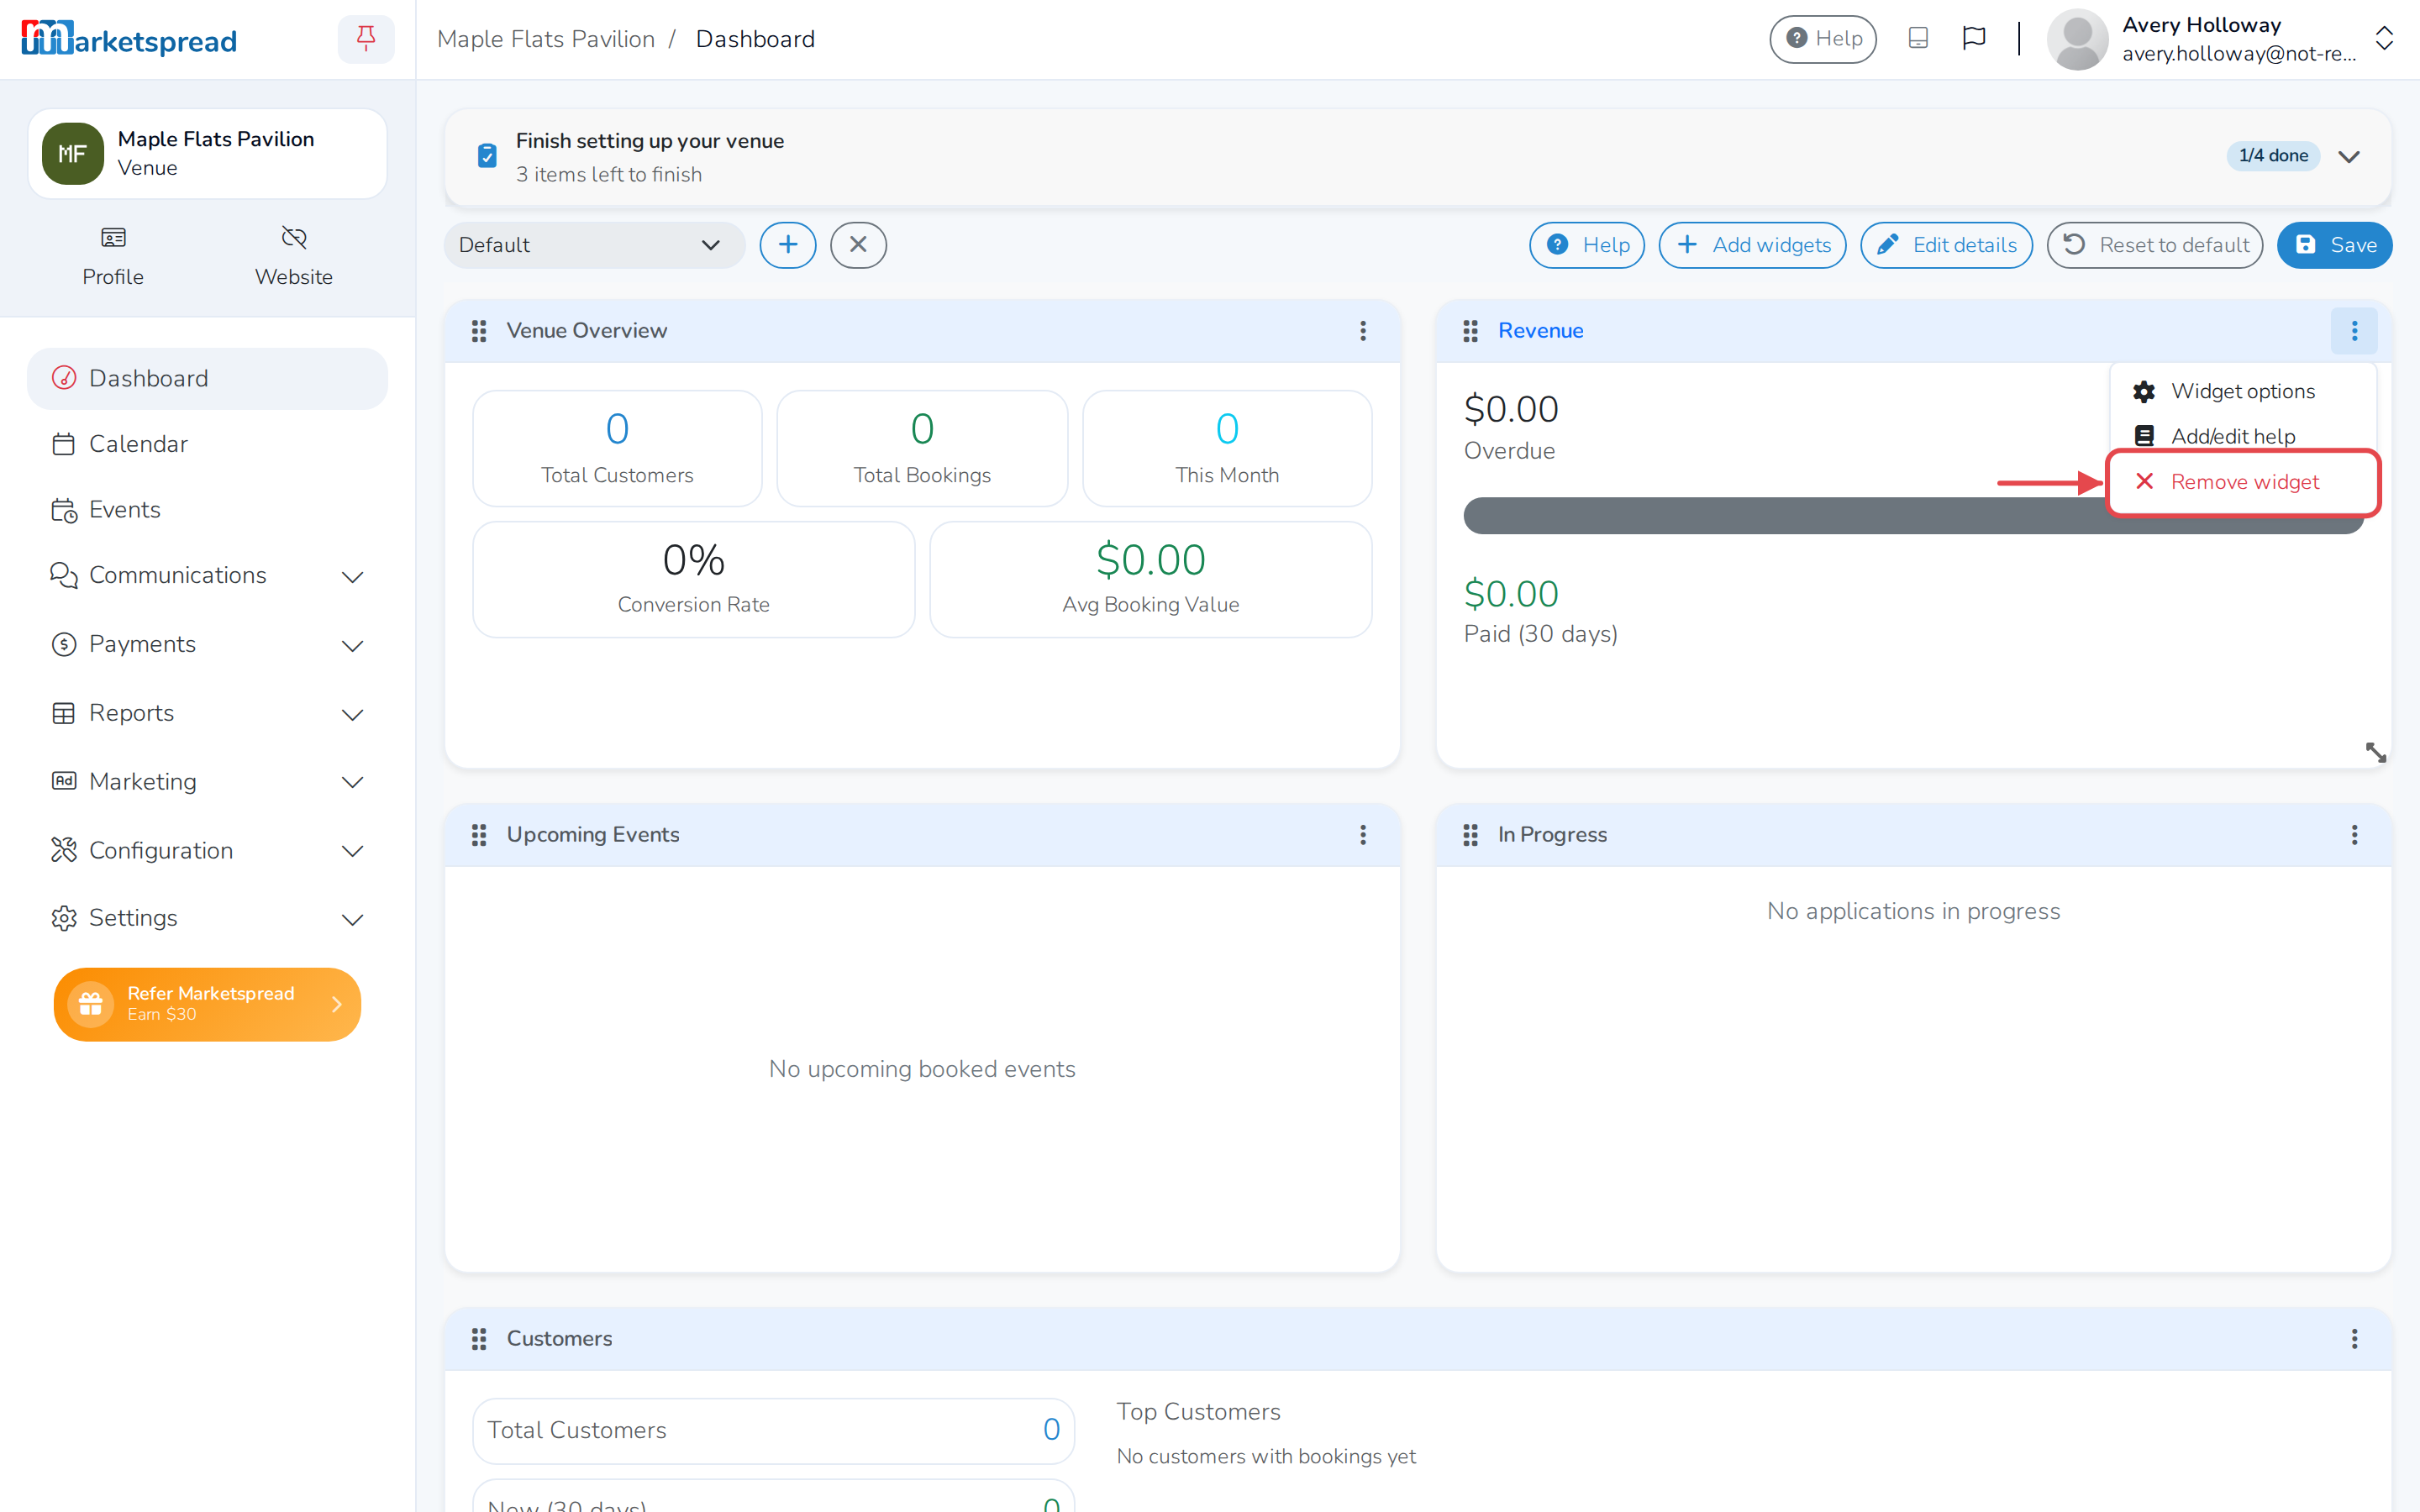Expand the Reports section

coord(207,714)
